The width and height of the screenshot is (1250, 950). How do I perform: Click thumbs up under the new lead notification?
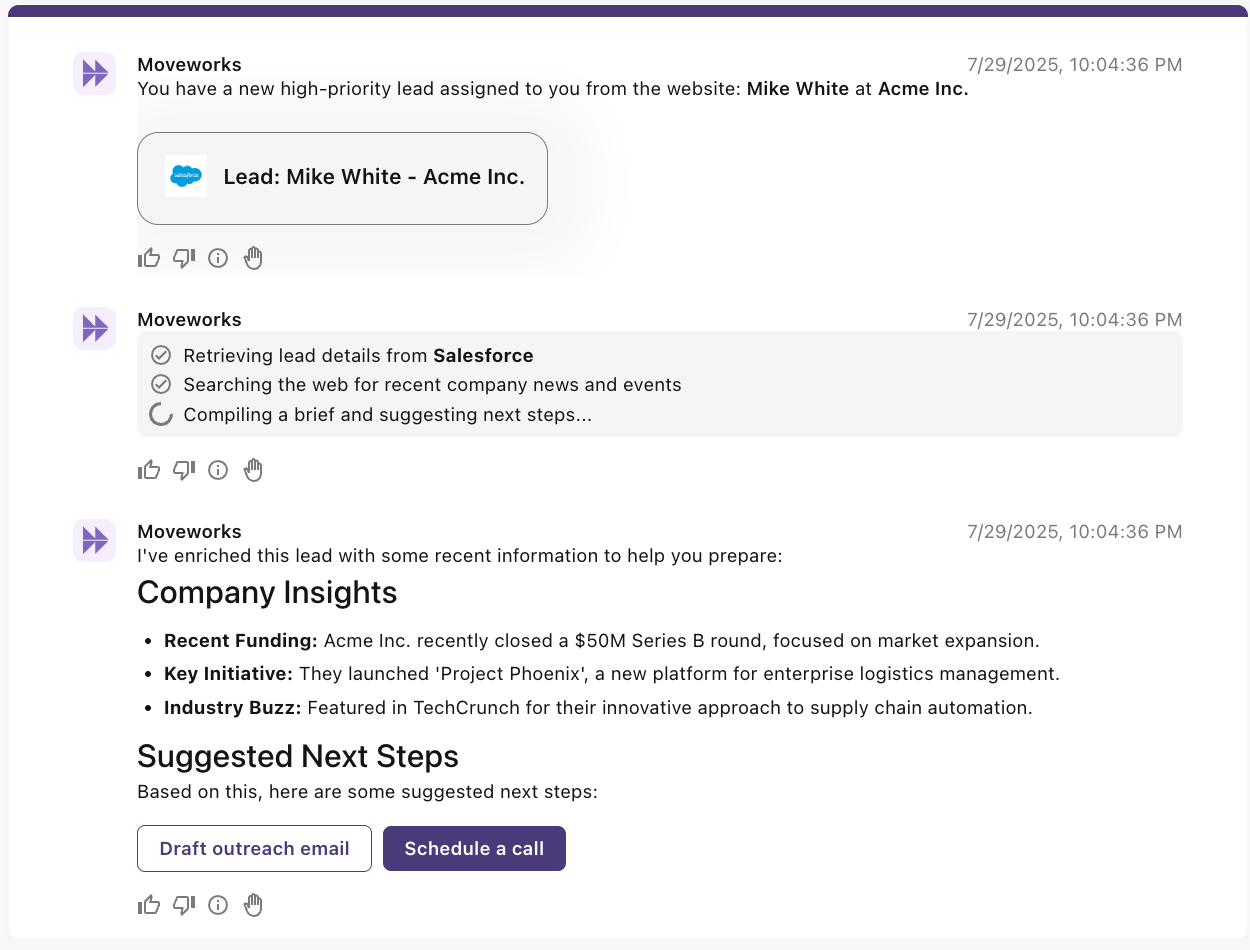(x=149, y=258)
